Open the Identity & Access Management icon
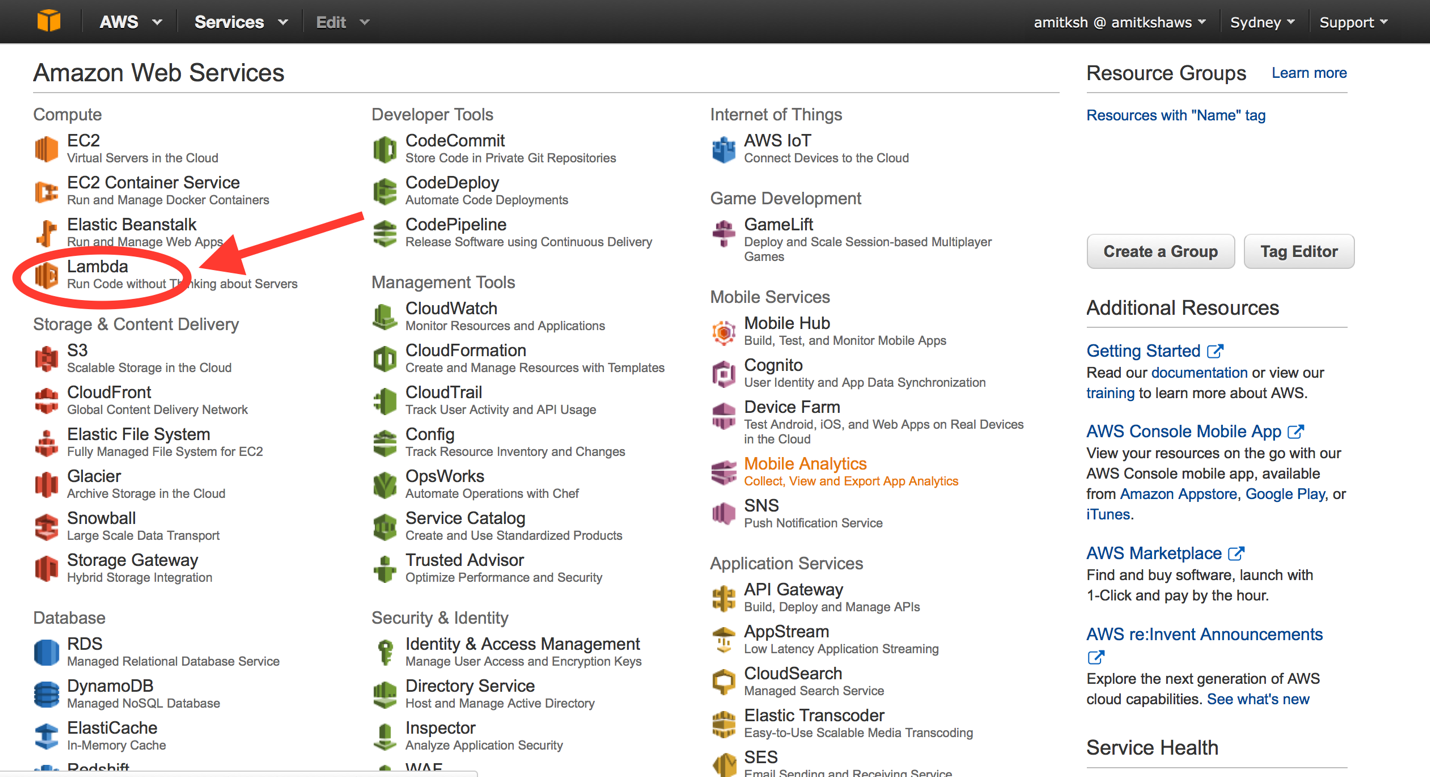 [x=385, y=653]
